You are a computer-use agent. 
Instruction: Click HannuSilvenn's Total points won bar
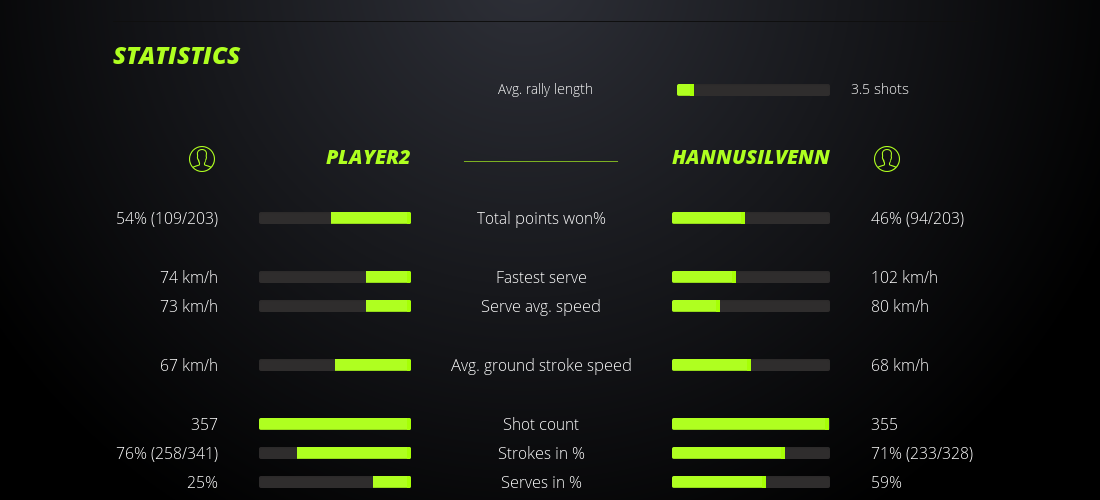coord(750,218)
